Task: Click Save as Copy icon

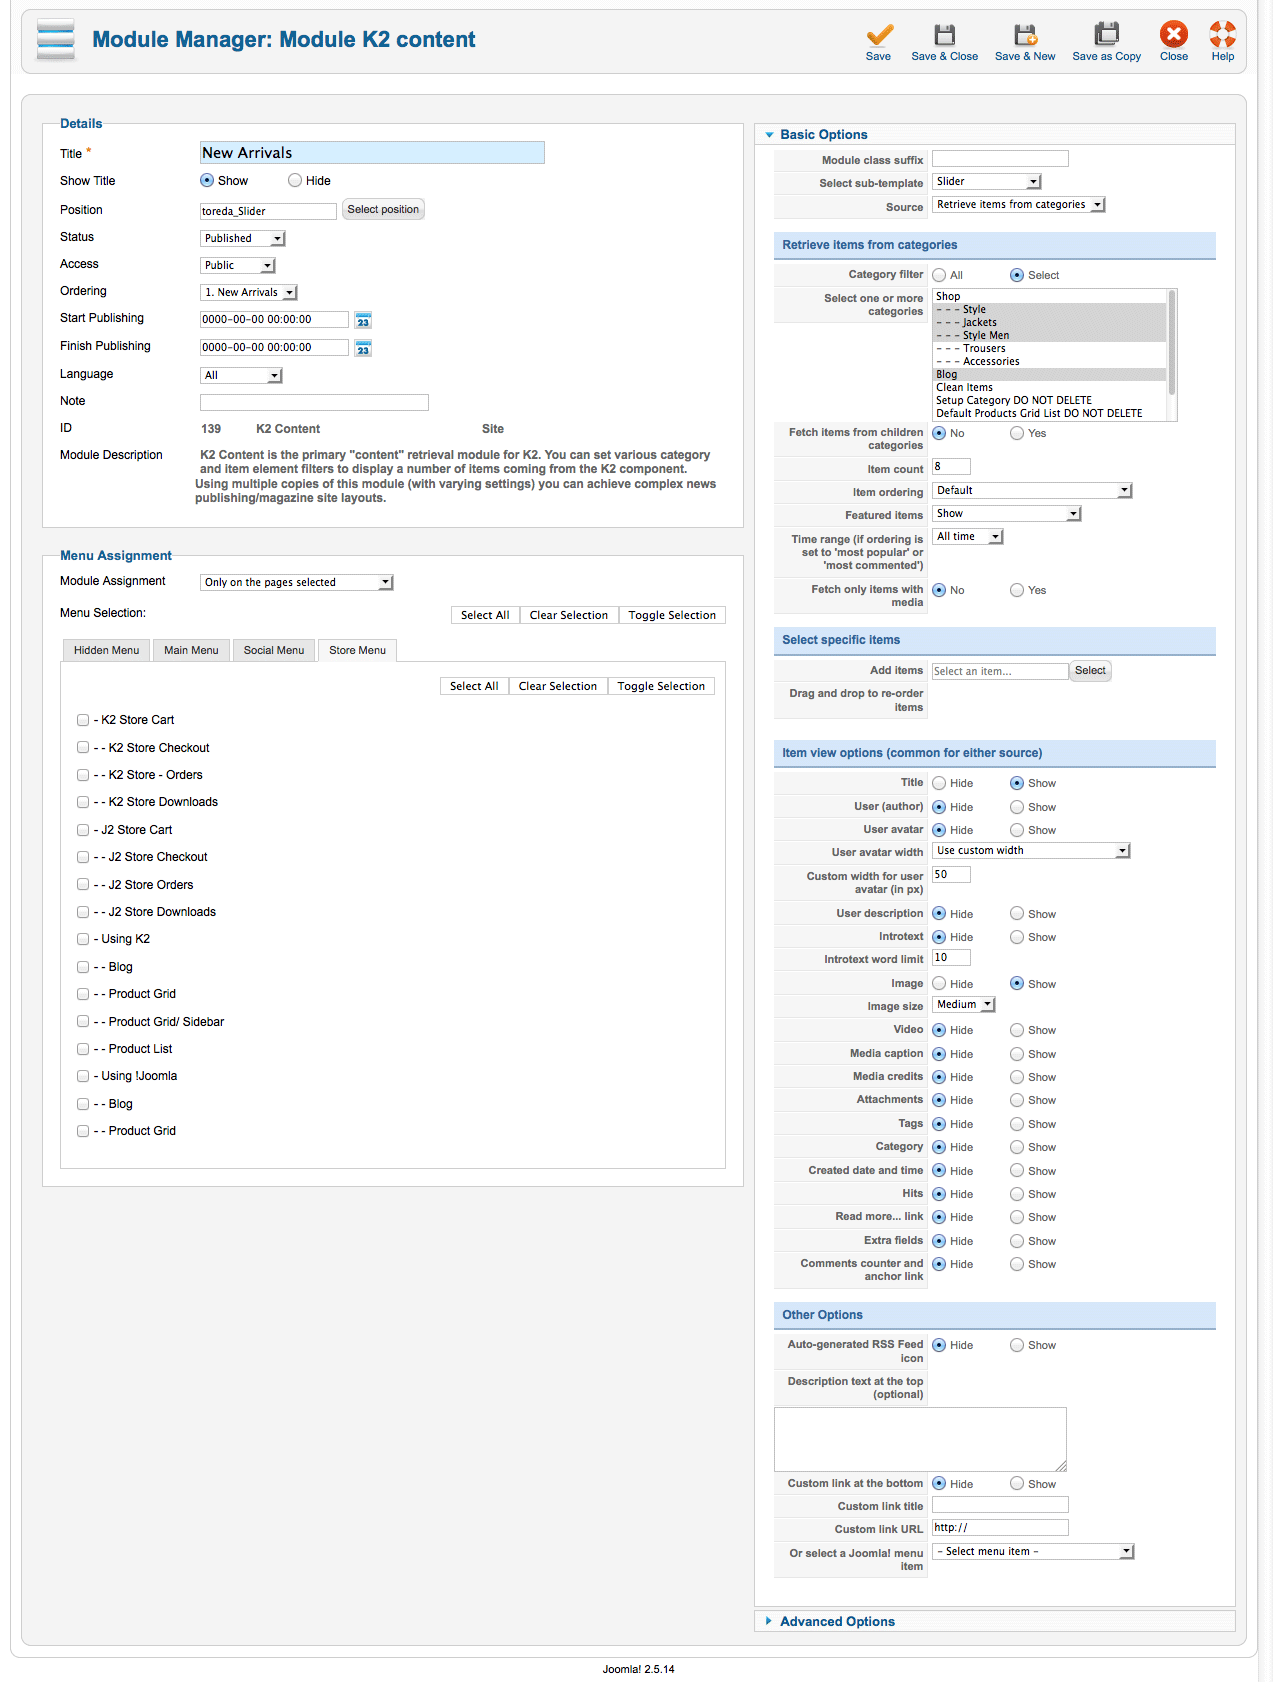Action: pos(1106,35)
